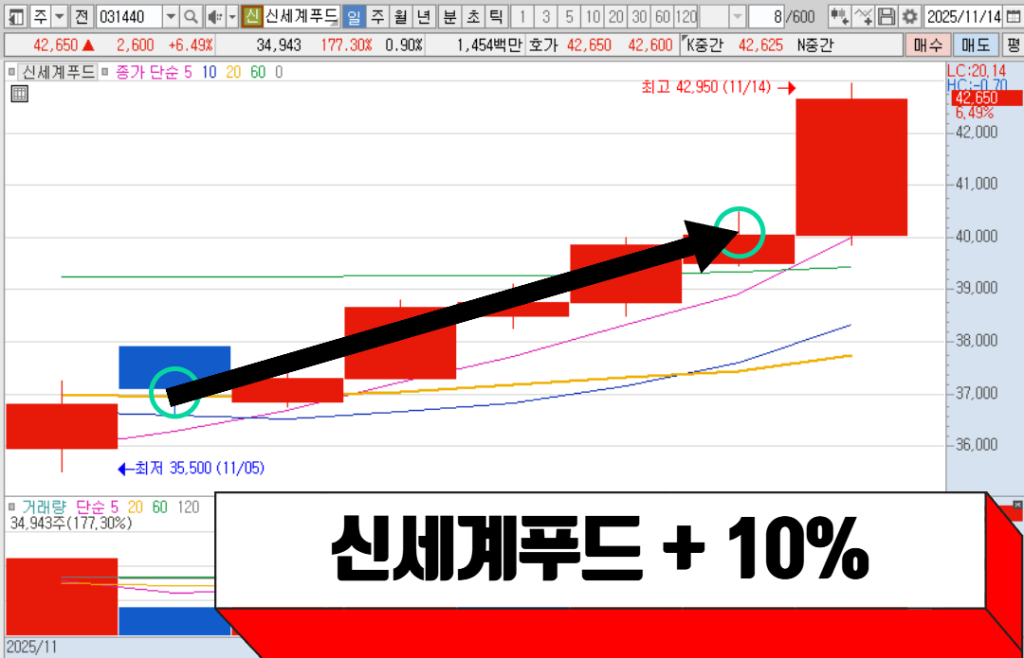
Task: Open the stock code 031440 dropdown
Action: click(x=169, y=17)
